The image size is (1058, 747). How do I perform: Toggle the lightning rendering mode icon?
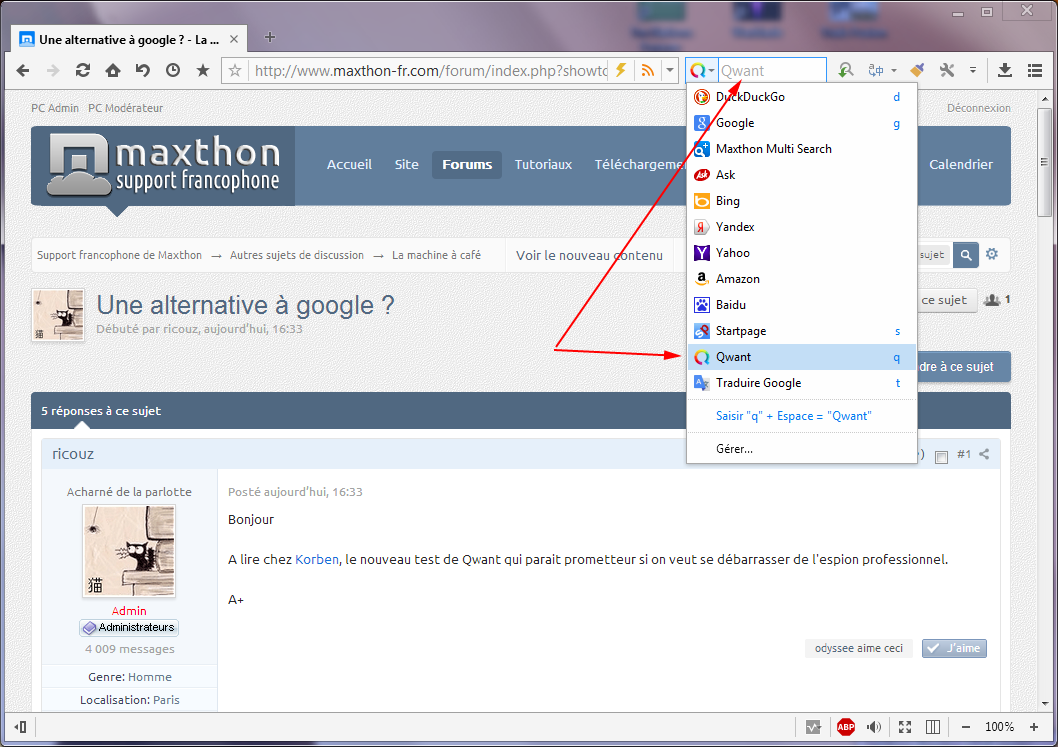tap(621, 70)
